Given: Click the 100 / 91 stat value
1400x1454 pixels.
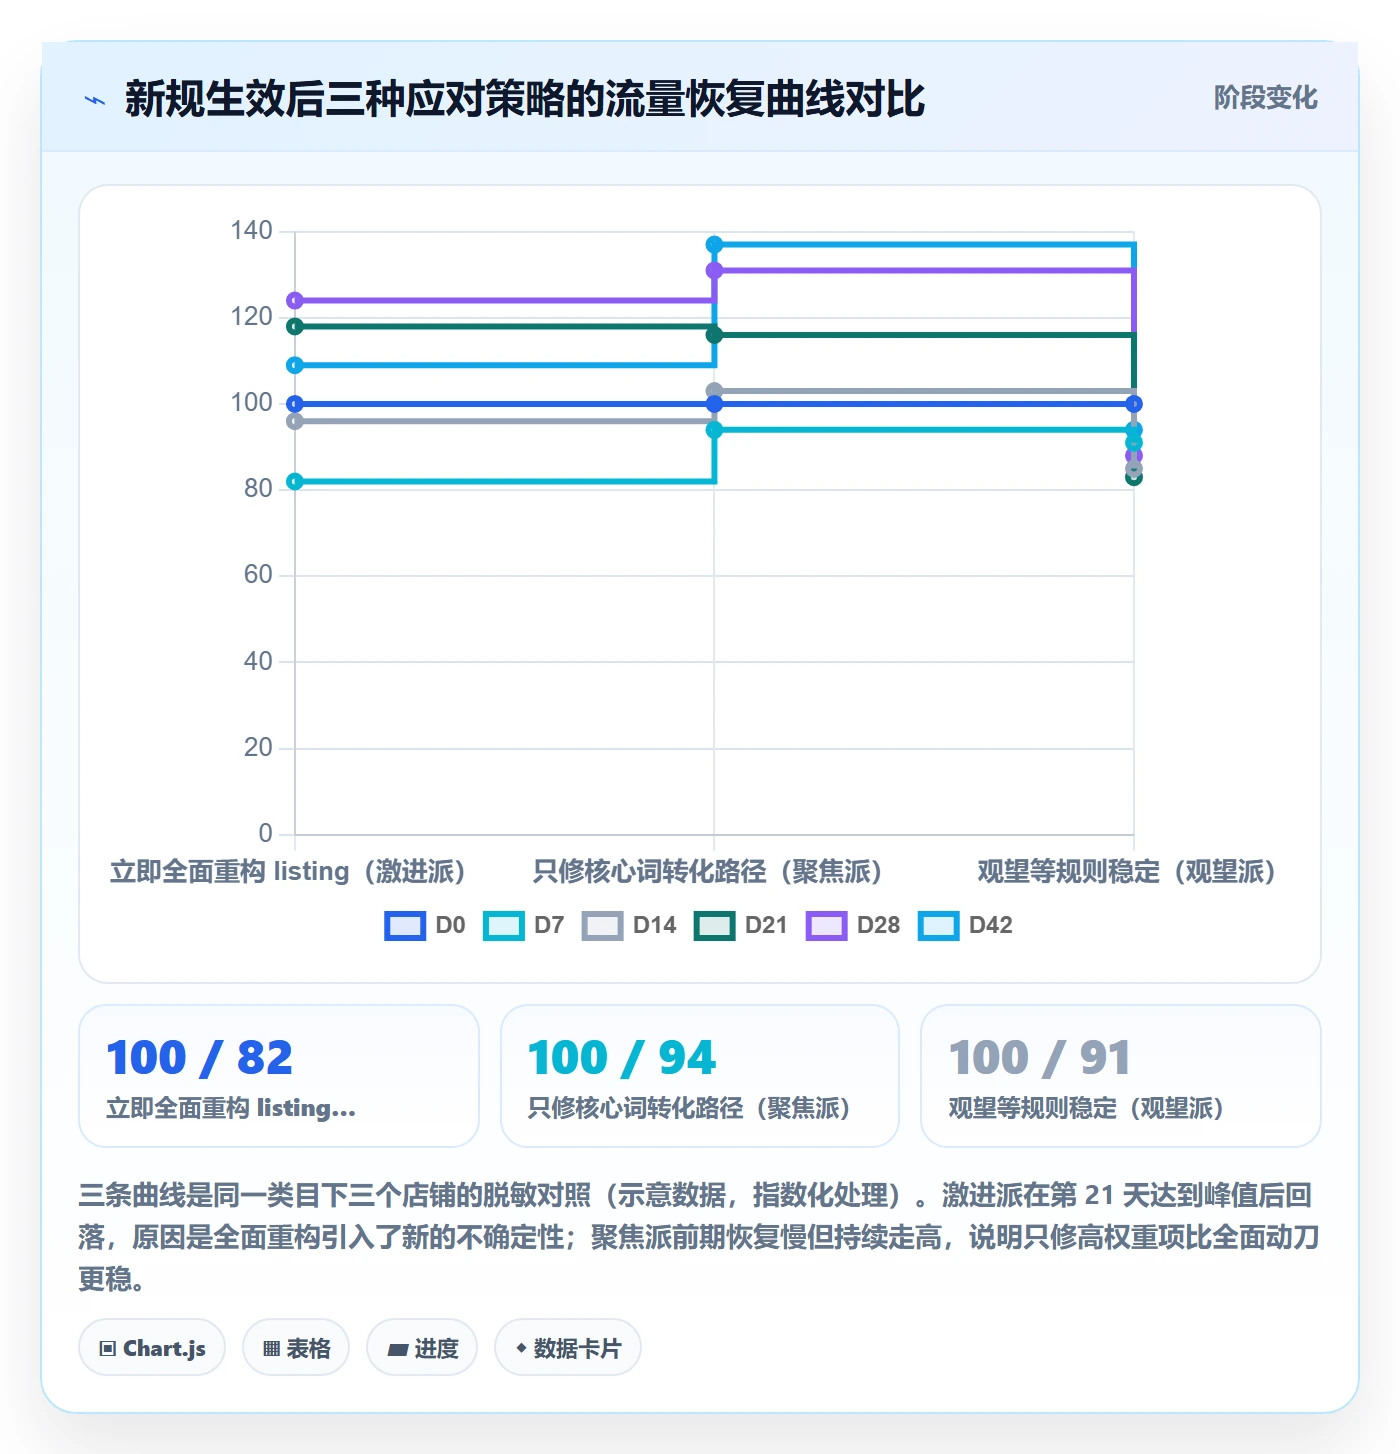Looking at the screenshot, I should [x=1039, y=1058].
